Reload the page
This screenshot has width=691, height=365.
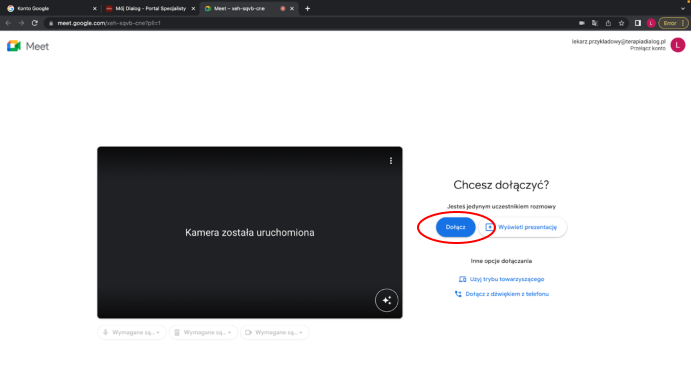(34, 23)
